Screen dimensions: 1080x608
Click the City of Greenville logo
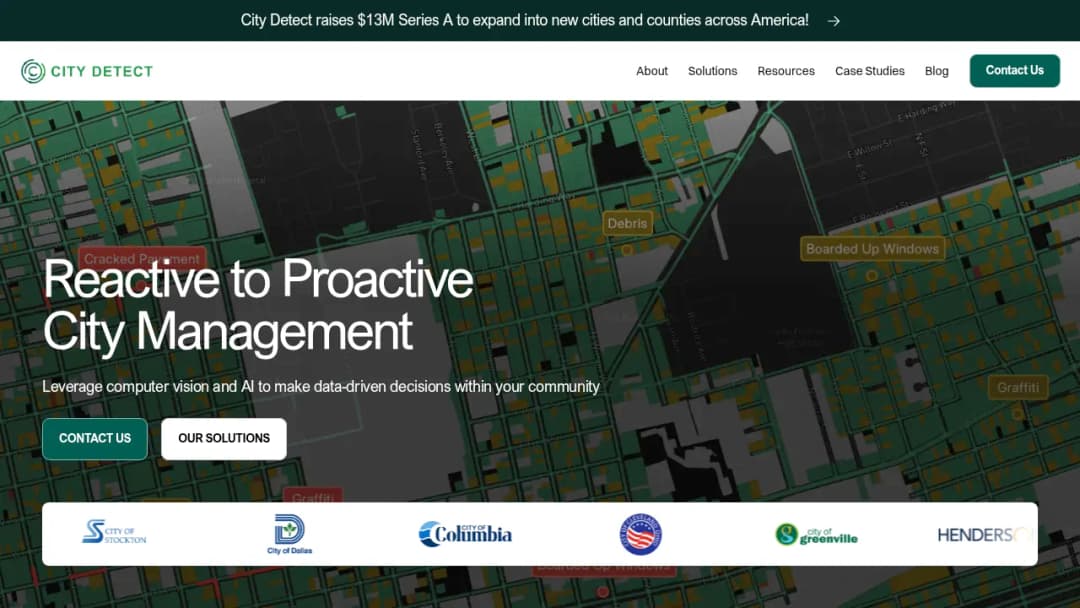(816, 534)
